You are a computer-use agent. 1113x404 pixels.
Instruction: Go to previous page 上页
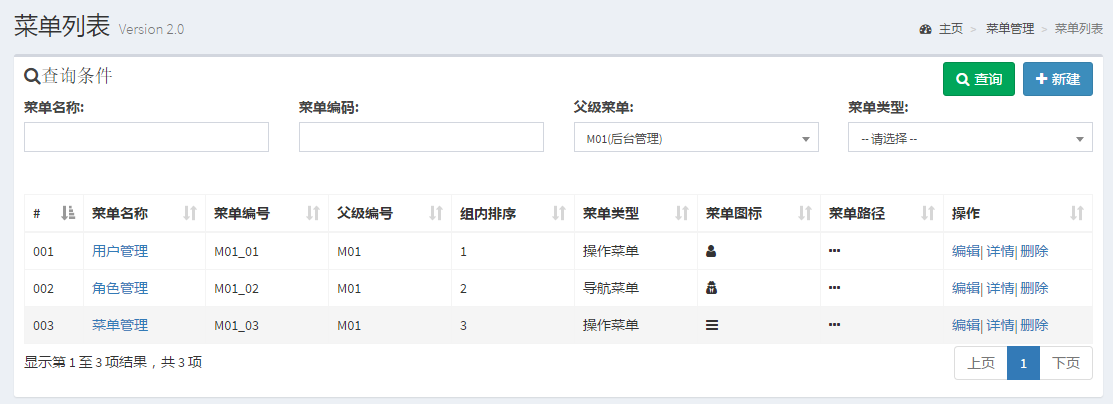pyautogui.click(x=981, y=363)
